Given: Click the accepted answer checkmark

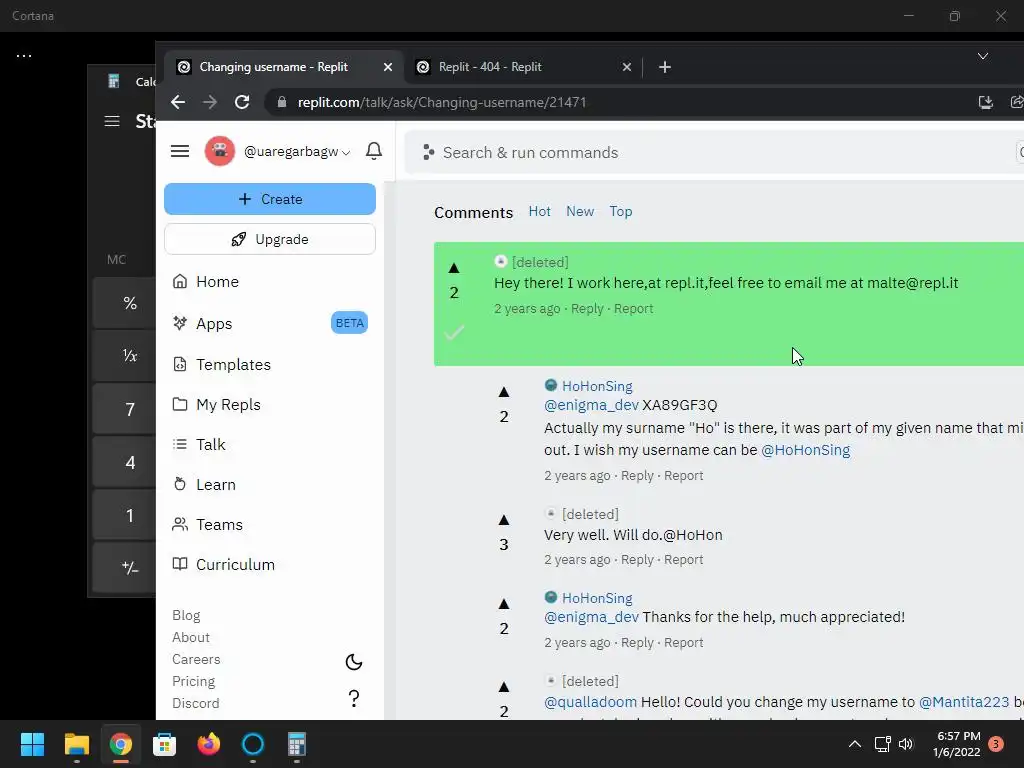Looking at the screenshot, I should tap(454, 332).
